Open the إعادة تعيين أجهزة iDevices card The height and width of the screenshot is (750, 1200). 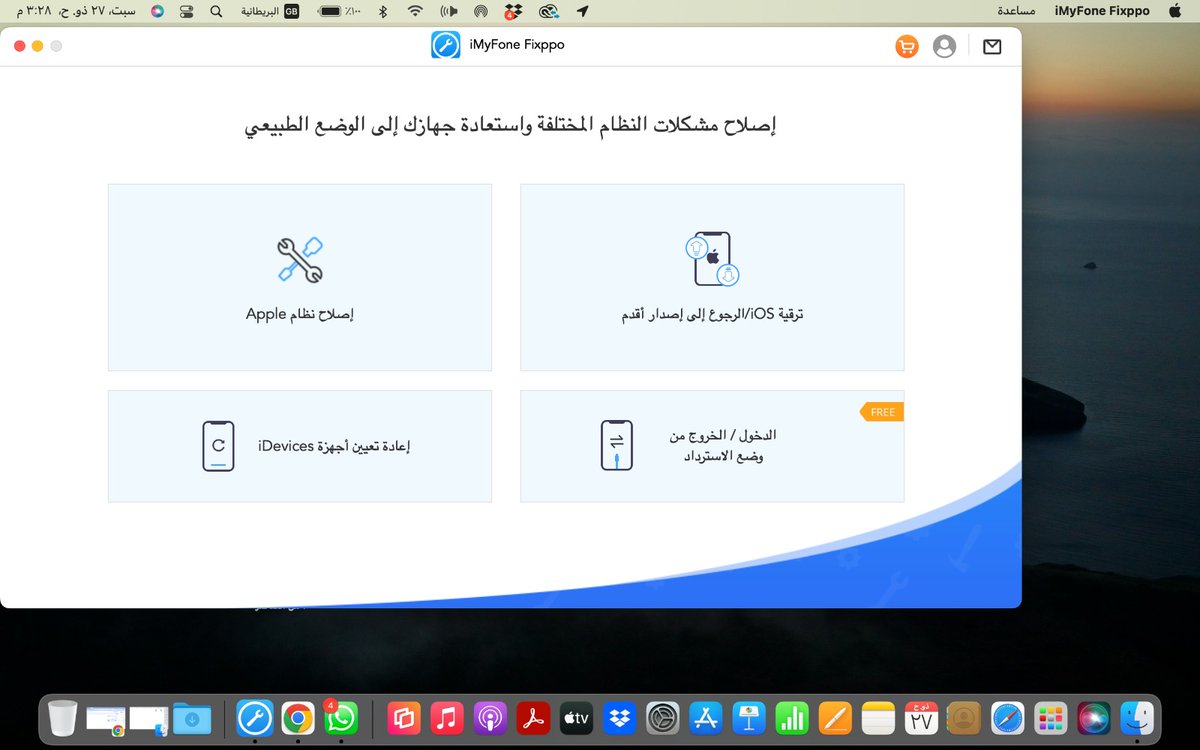pyautogui.click(x=300, y=446)
